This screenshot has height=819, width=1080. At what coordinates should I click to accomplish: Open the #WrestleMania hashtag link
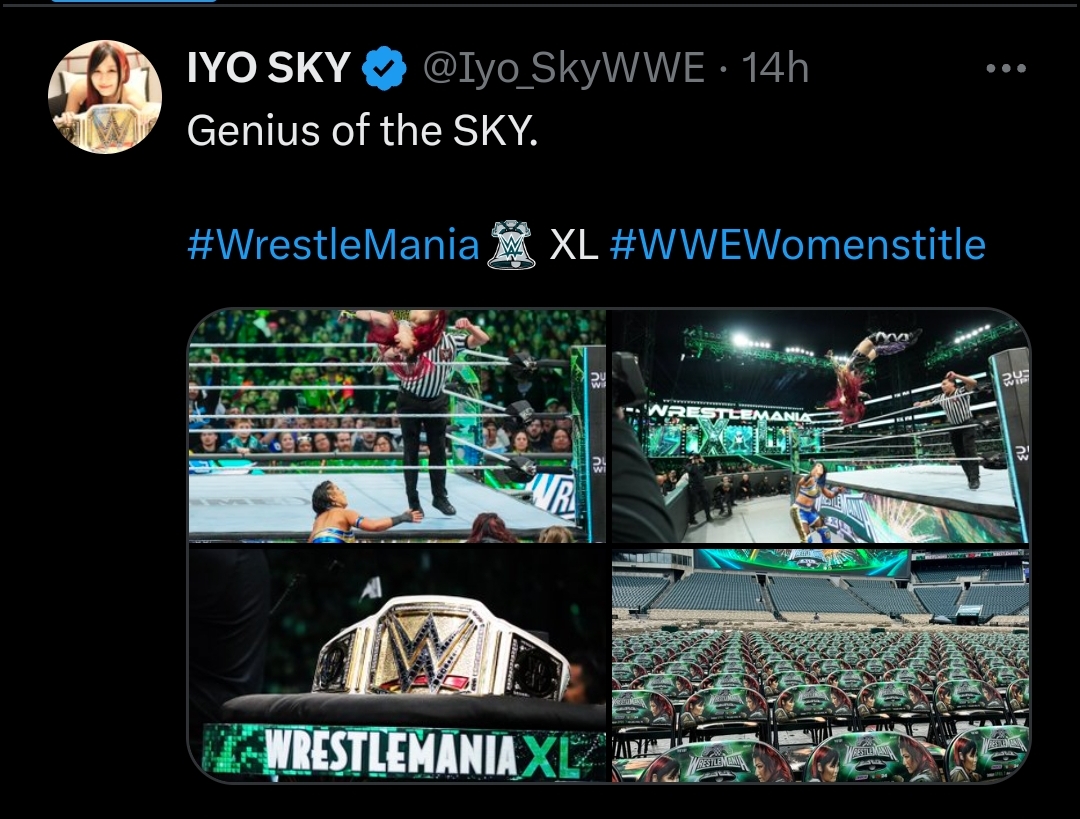[x=333, y=245]
